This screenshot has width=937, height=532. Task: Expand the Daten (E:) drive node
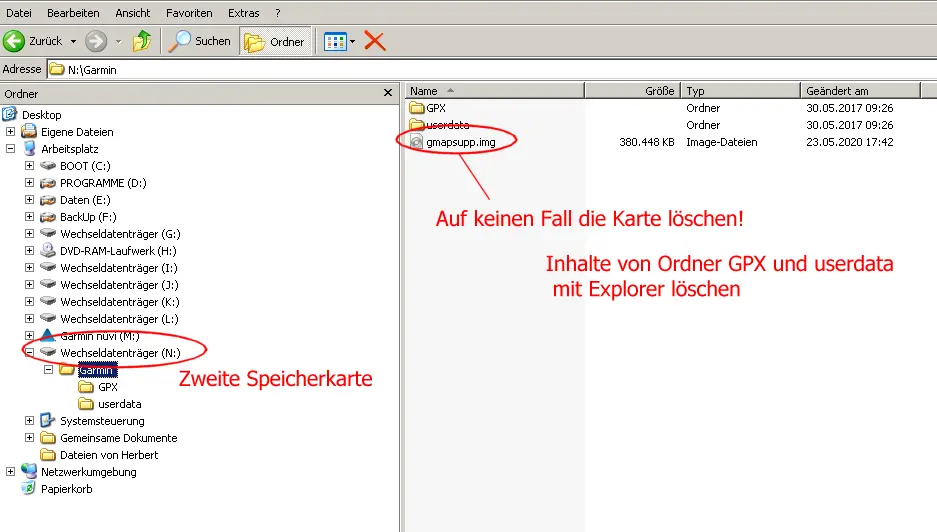(x=29, y=200)
